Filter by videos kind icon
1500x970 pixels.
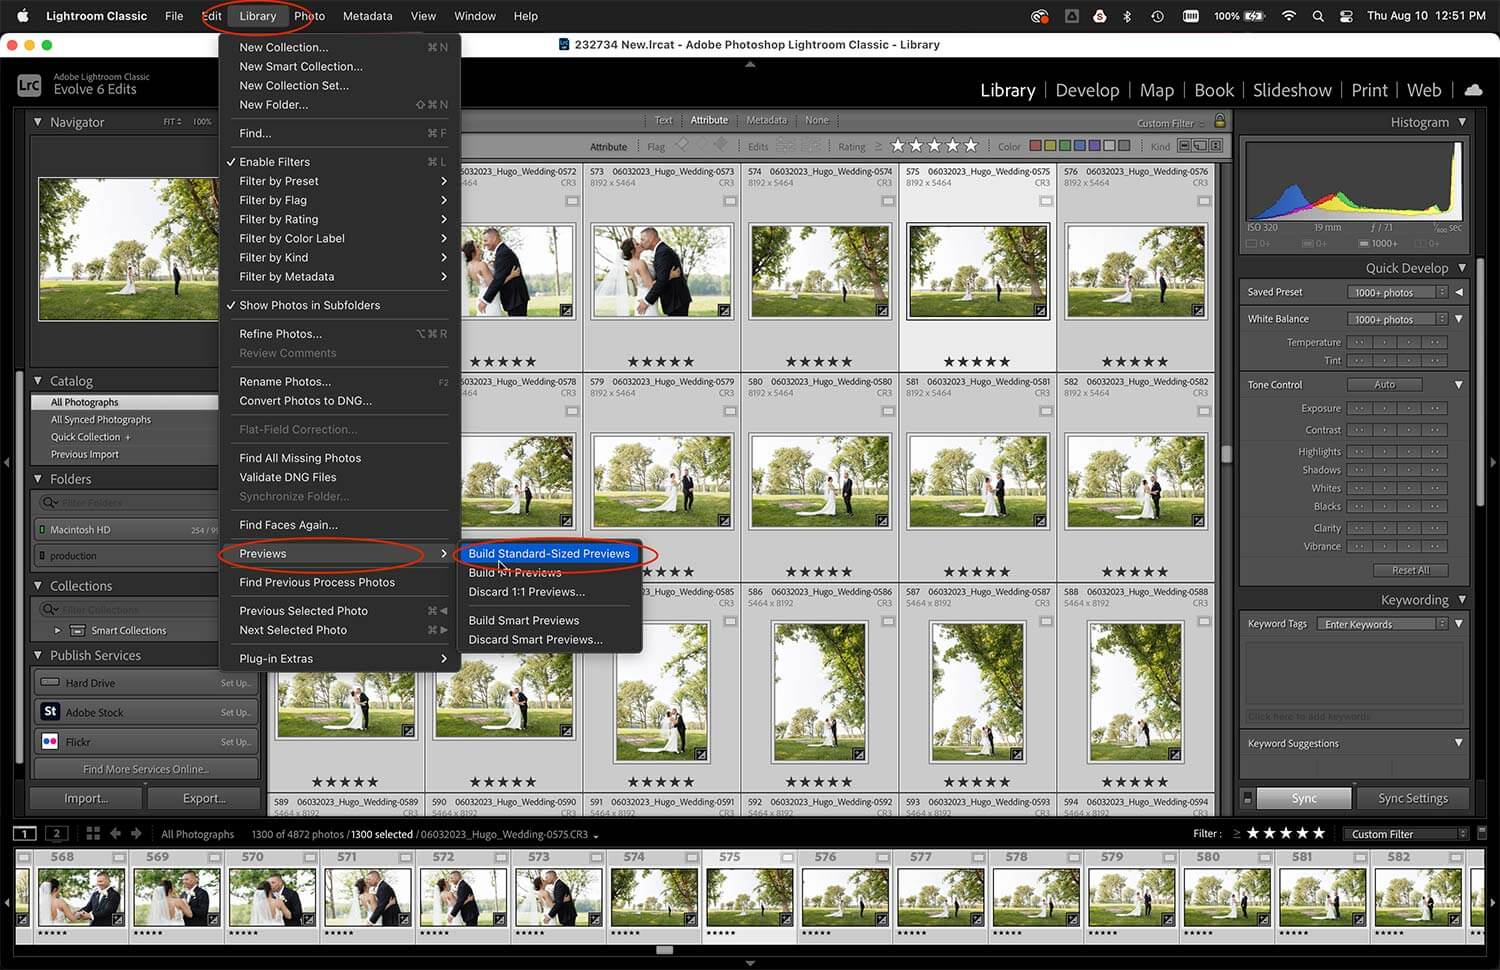coord(1216,145)
